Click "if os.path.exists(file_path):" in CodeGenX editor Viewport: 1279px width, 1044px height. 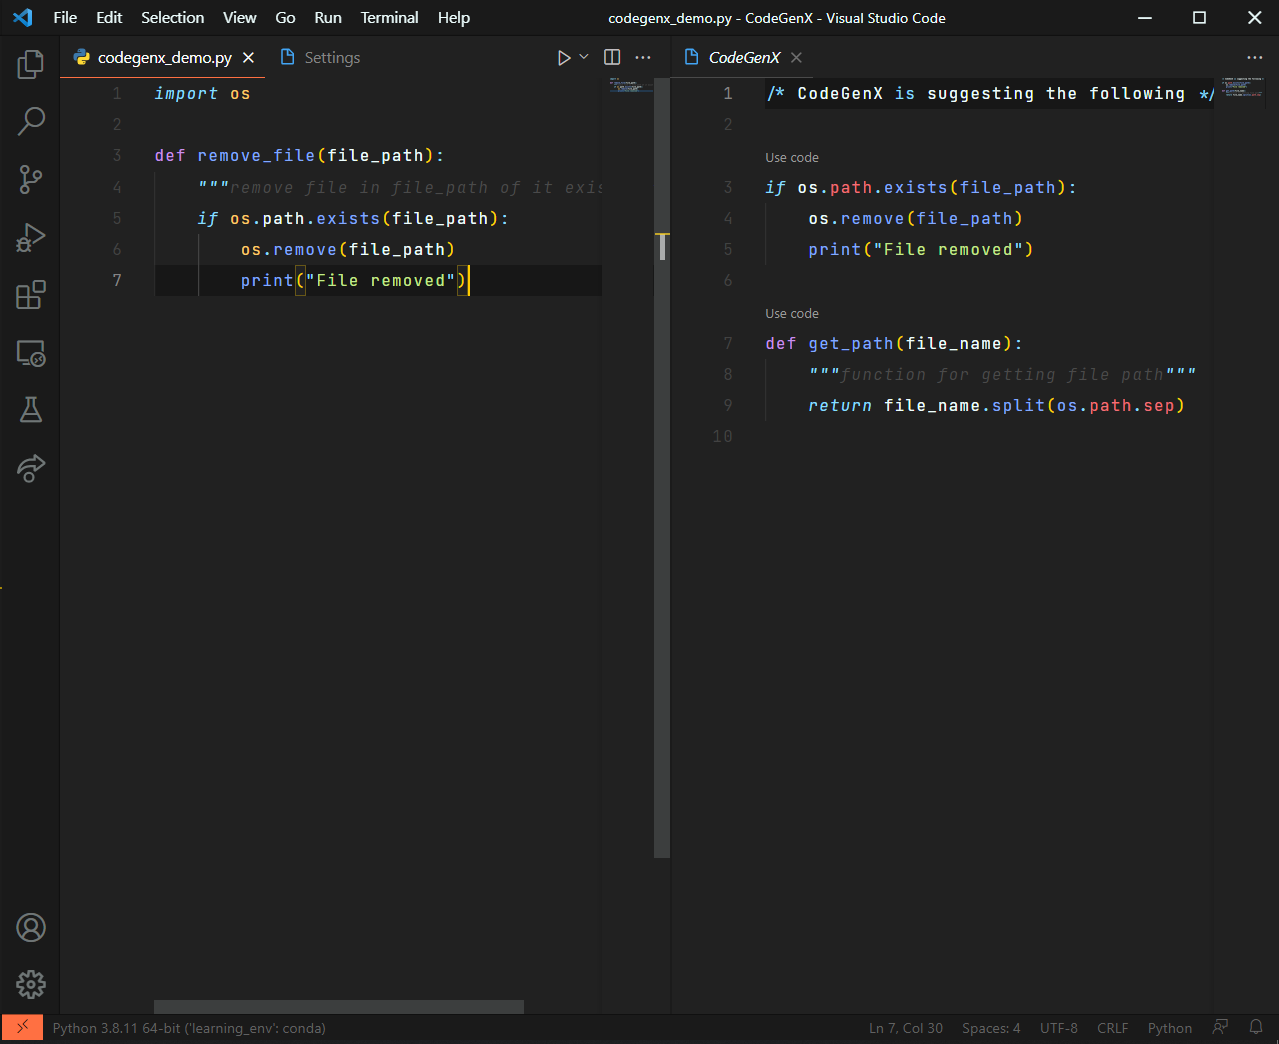click(x=921, y=188)
